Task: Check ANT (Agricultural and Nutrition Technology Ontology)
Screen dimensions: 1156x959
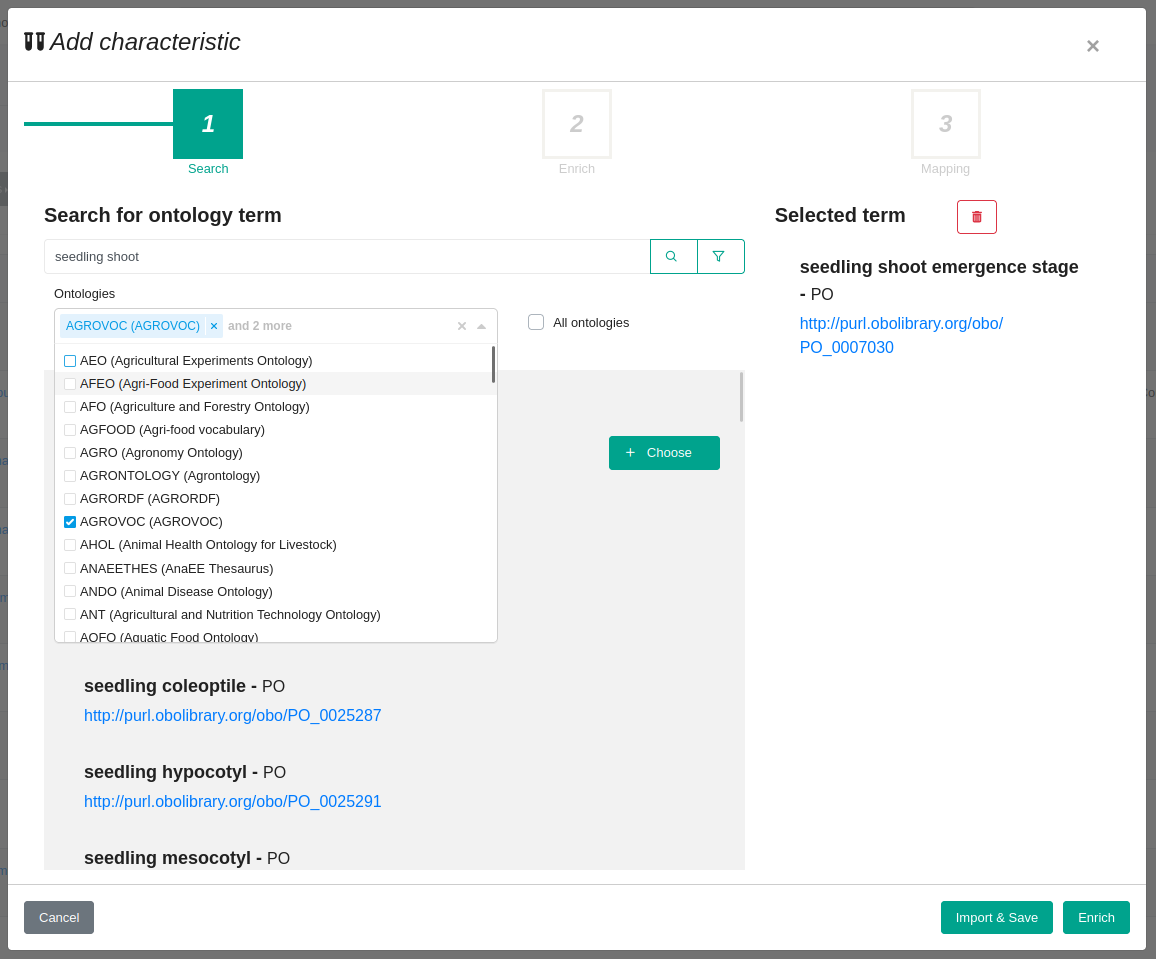Action: [x=70, y=614]
